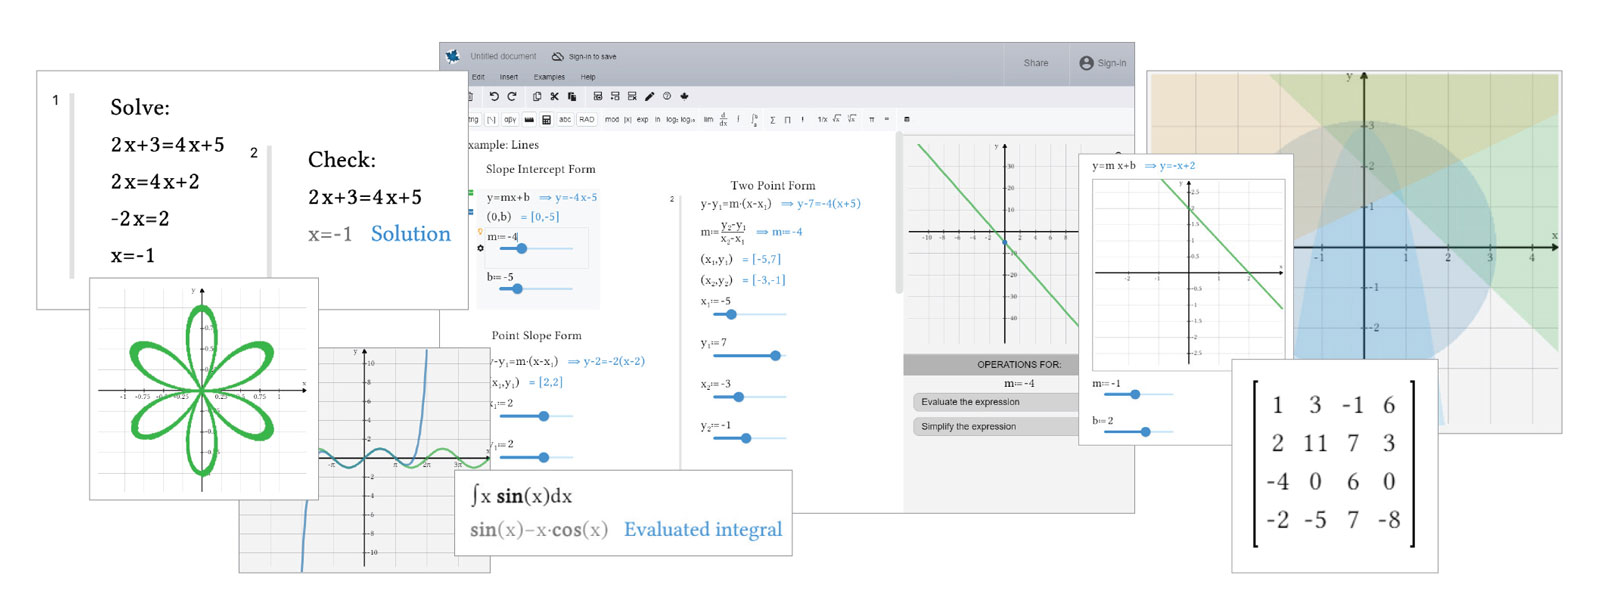Screen dimensions: 1600x608
Task: Click the Undo arrow icon
Action: (494, 97)
